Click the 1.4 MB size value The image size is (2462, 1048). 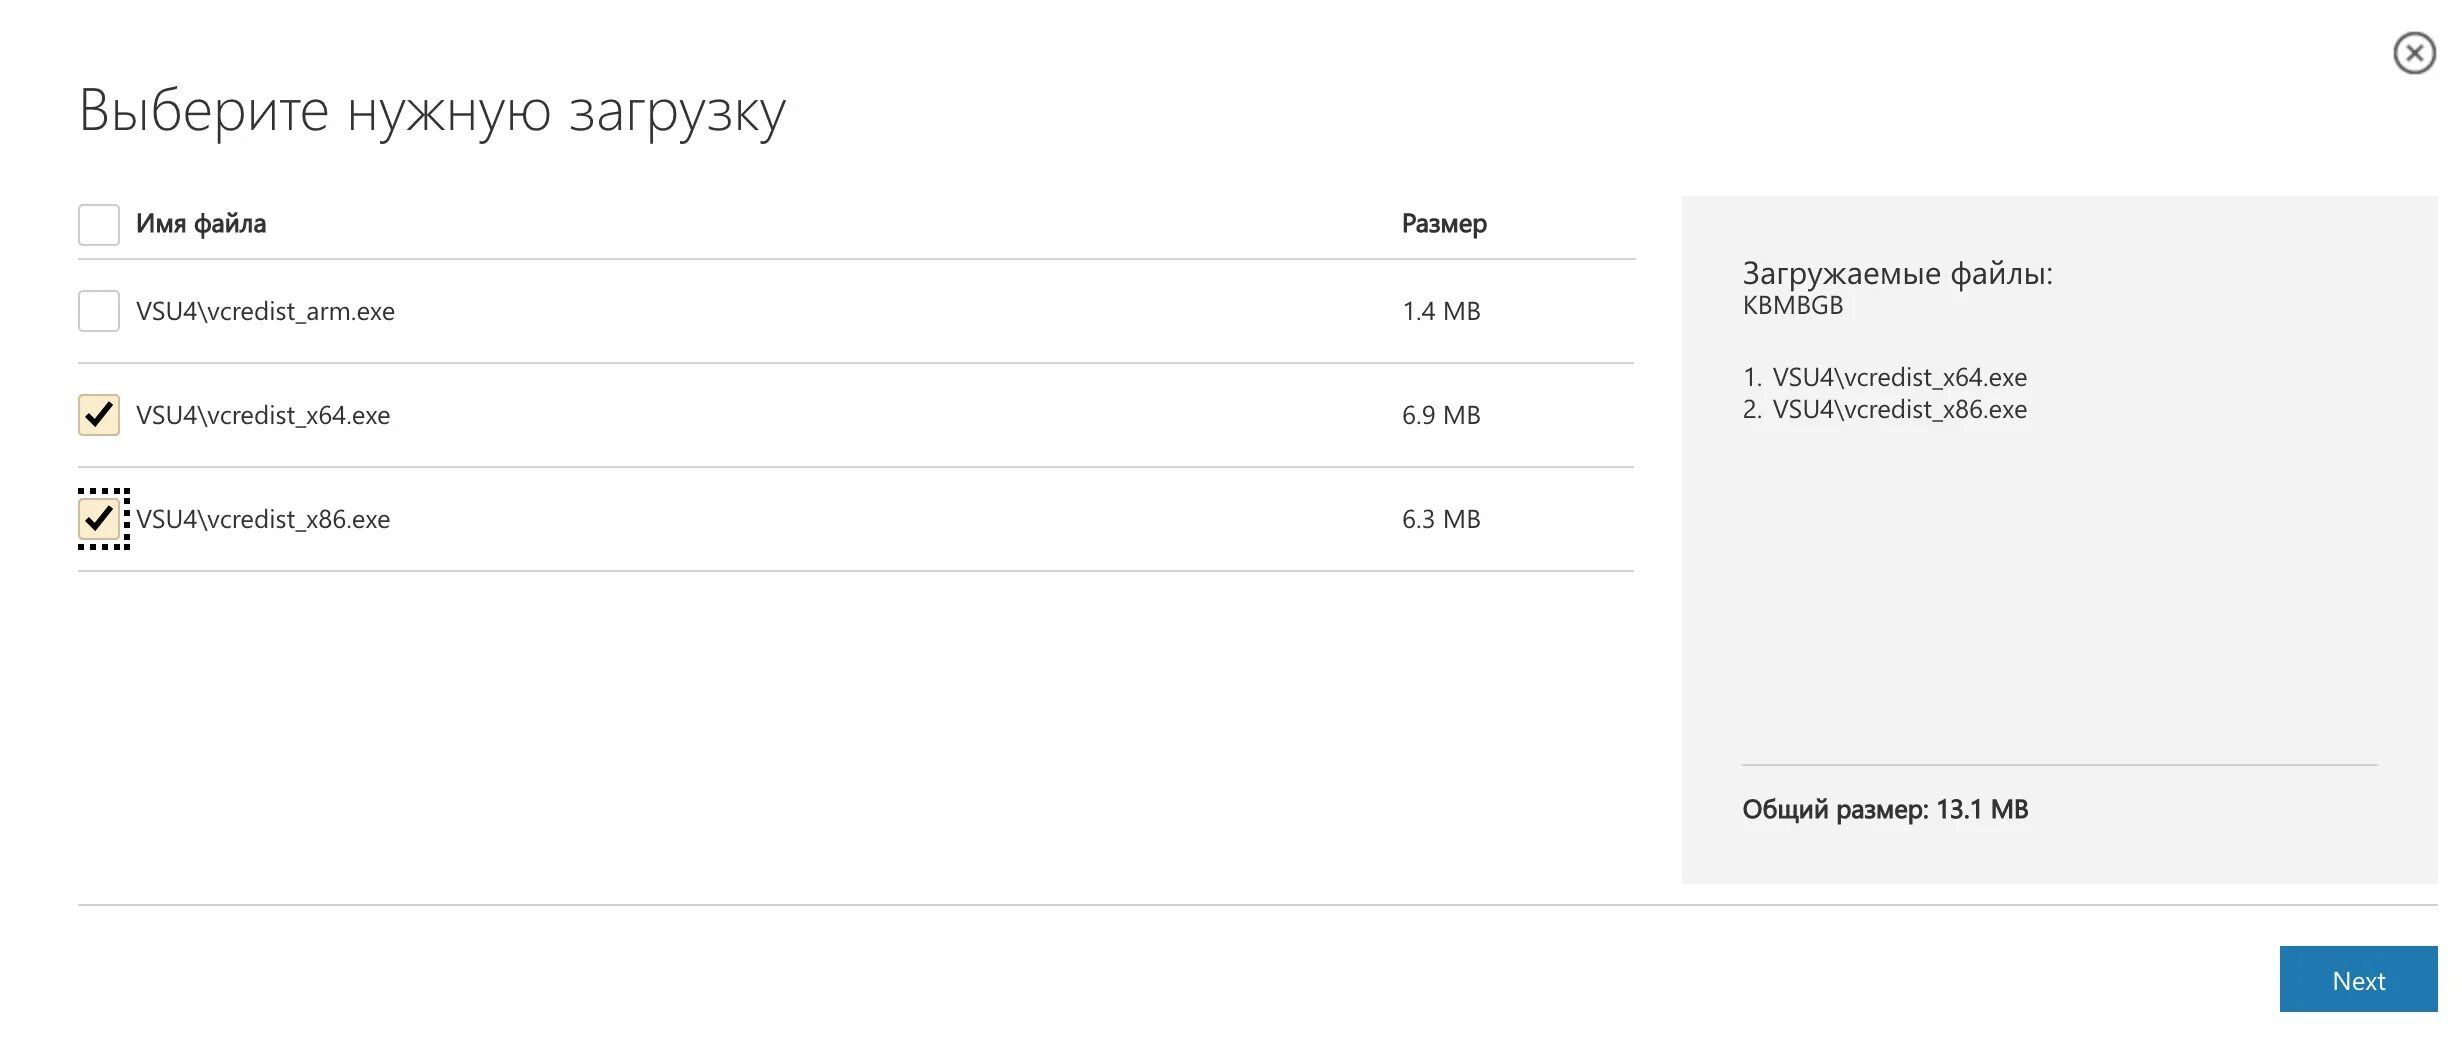(1440, 312)
